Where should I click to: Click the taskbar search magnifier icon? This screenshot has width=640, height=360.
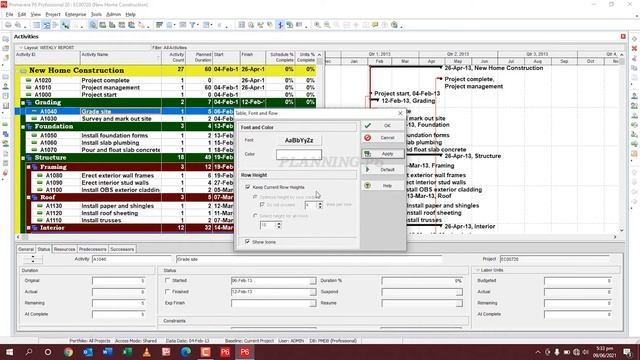(x=29, y=352)
